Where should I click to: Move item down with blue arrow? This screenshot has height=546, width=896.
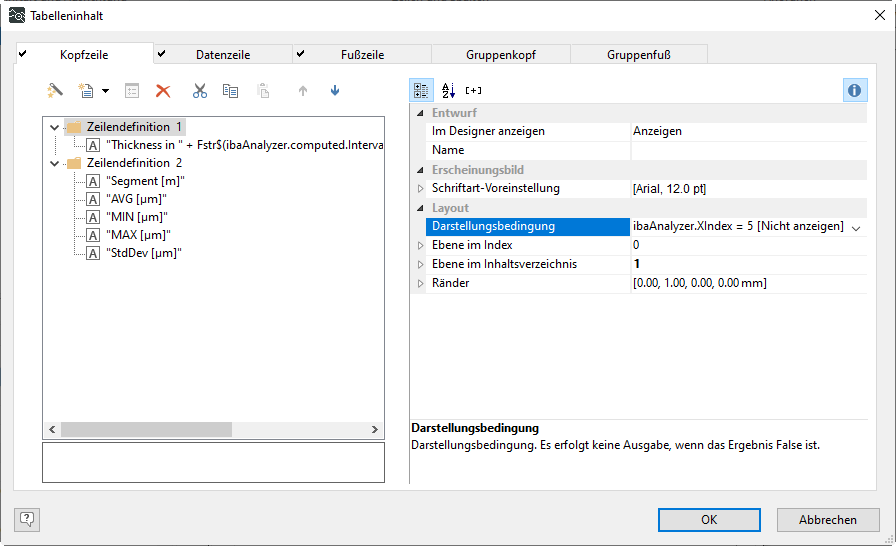(334, 91)
